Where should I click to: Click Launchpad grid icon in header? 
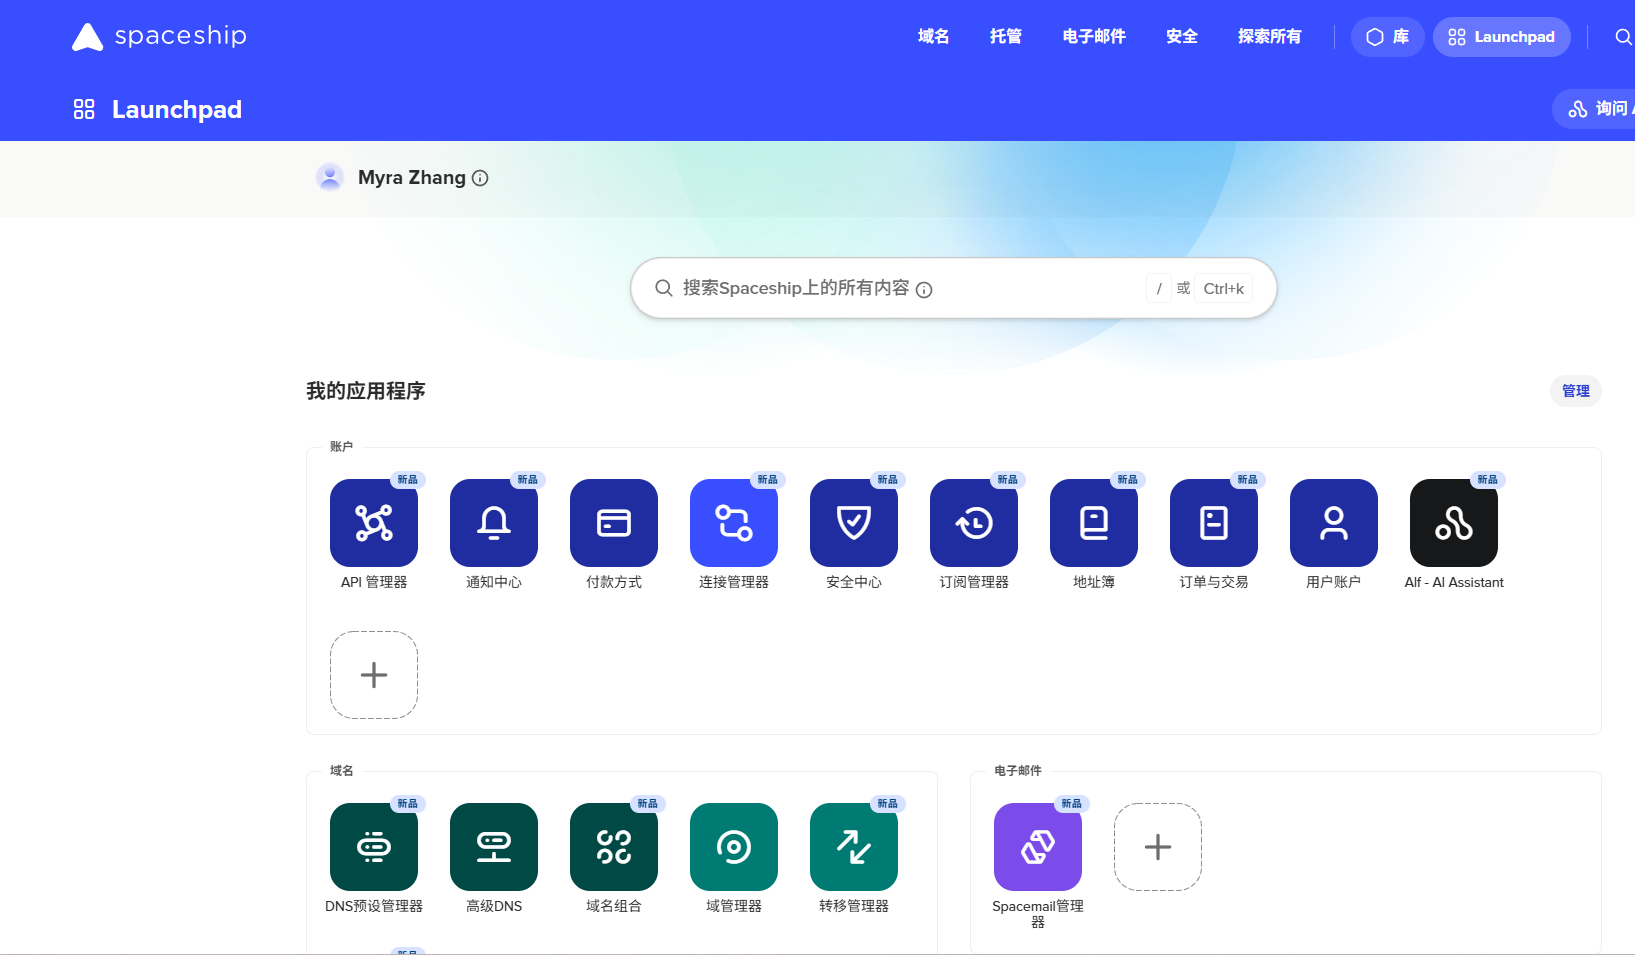pos(84,109)
